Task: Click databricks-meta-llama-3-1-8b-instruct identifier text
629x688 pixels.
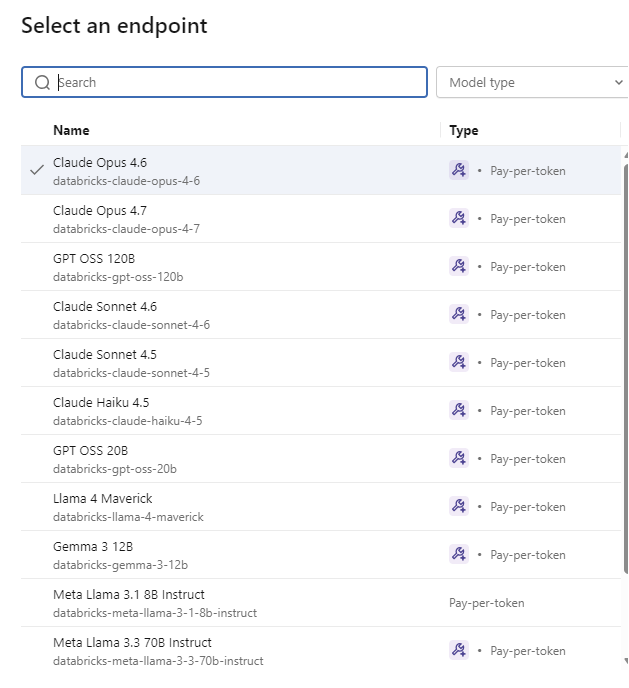Action: pyautogui.click(x=155, y=613)
